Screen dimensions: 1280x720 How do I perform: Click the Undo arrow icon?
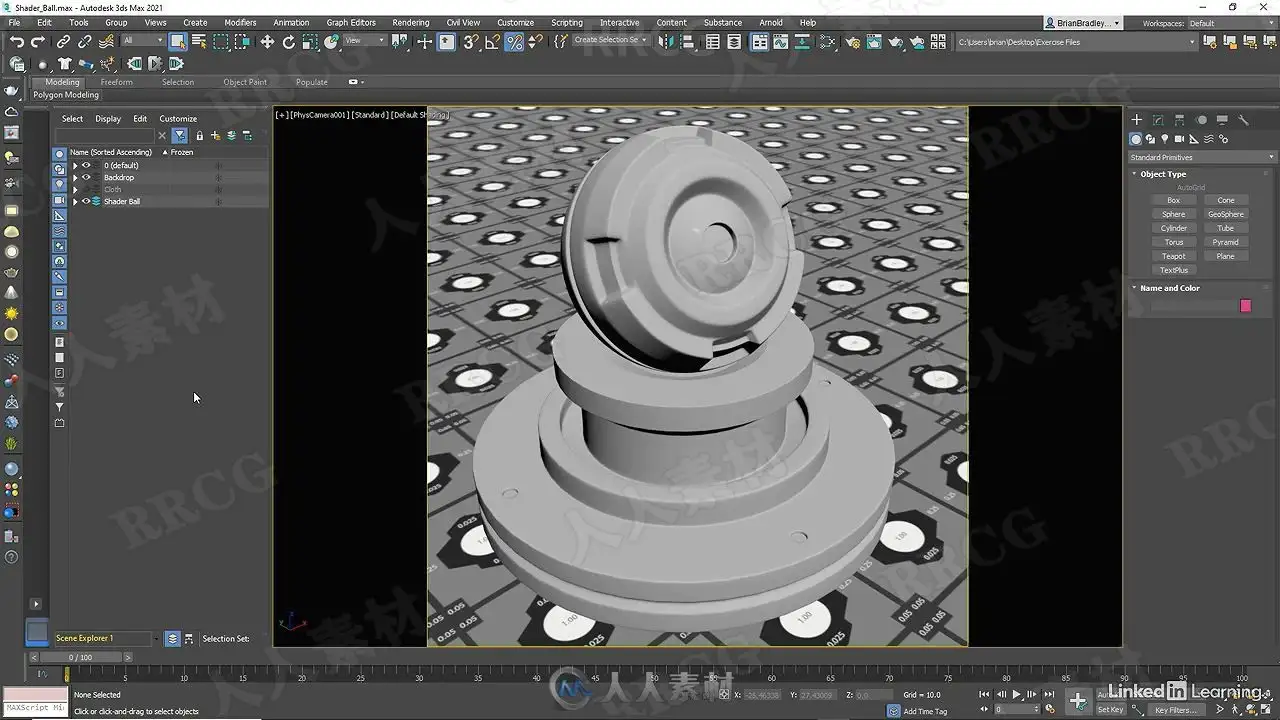pos(17,41)
